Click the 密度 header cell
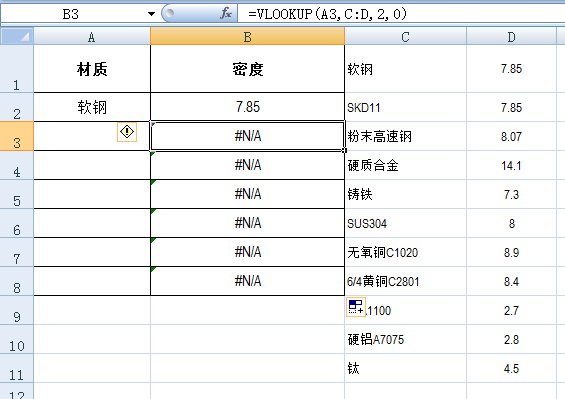 point(247,68)
